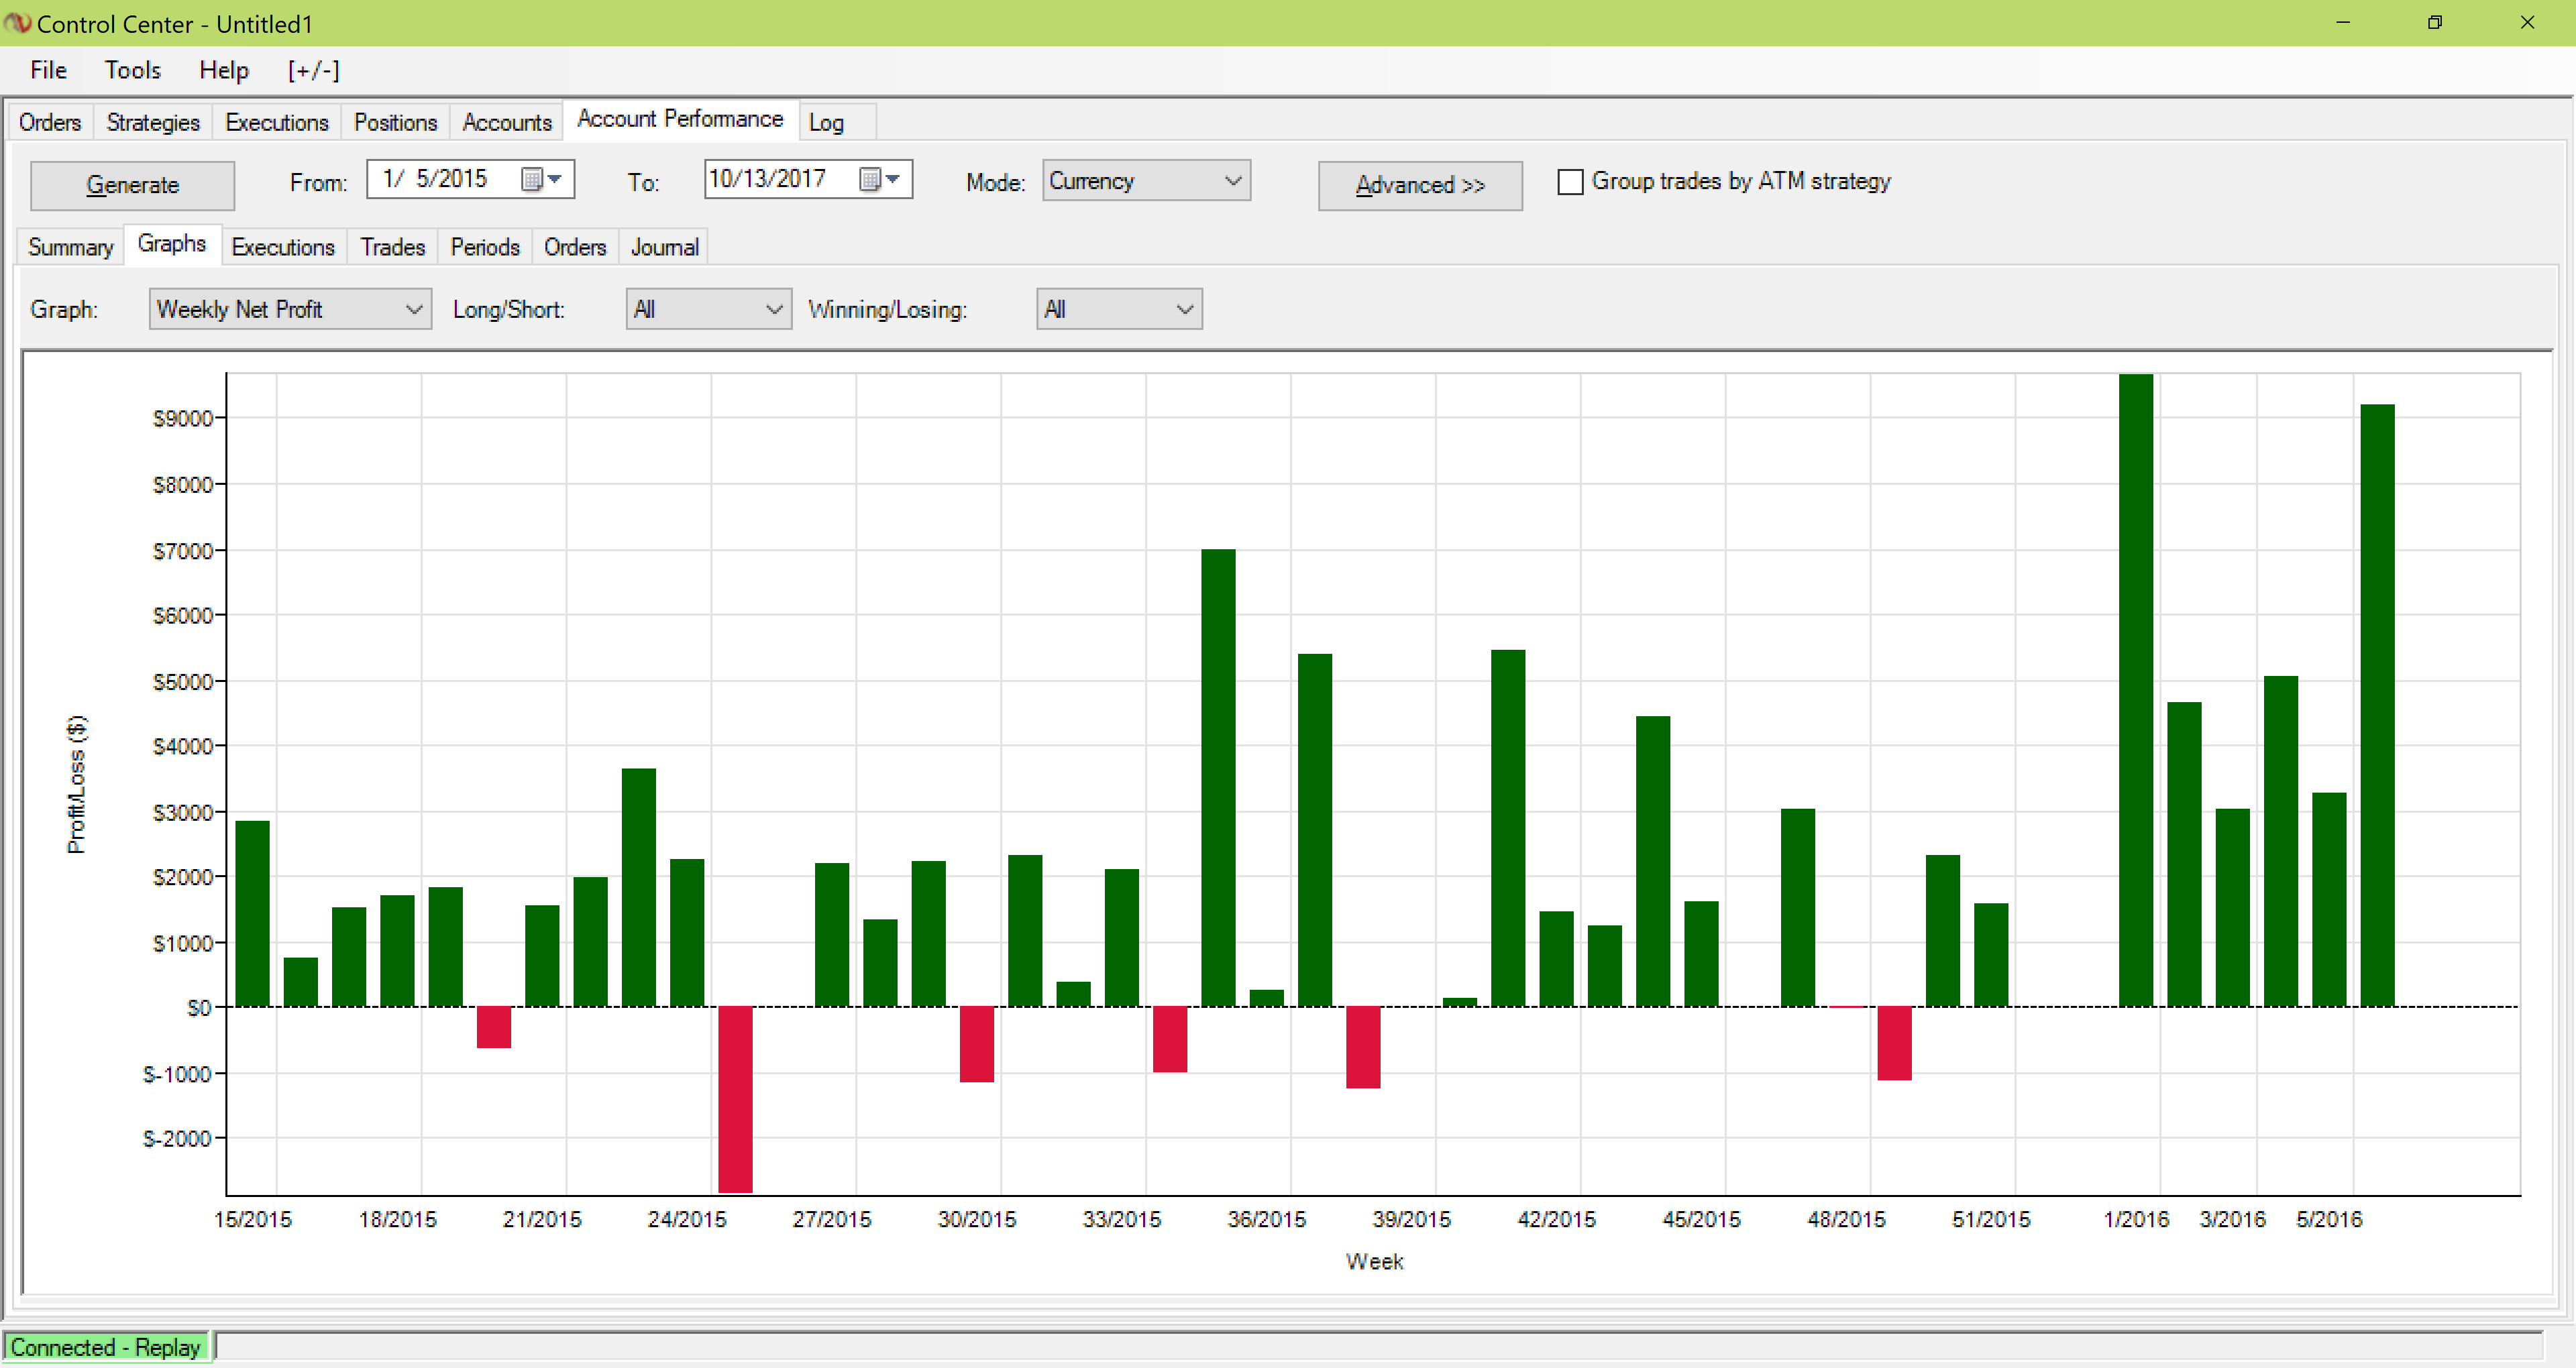
Task: Open the Weekly Net Profit graph dropdown
Action: (x=290, y=309)
